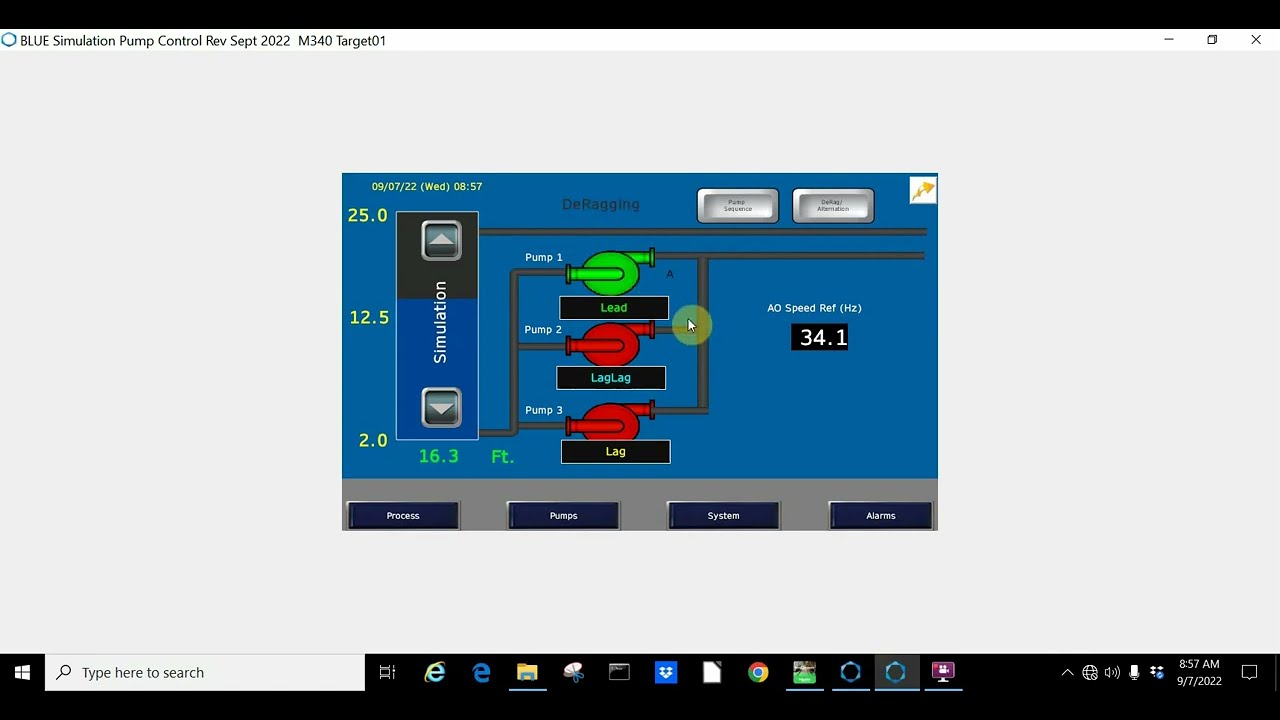The height and width of the screenshot is (720, 1280).
Task: Open the blank document taskbar icon
Action: click(712, 673)
